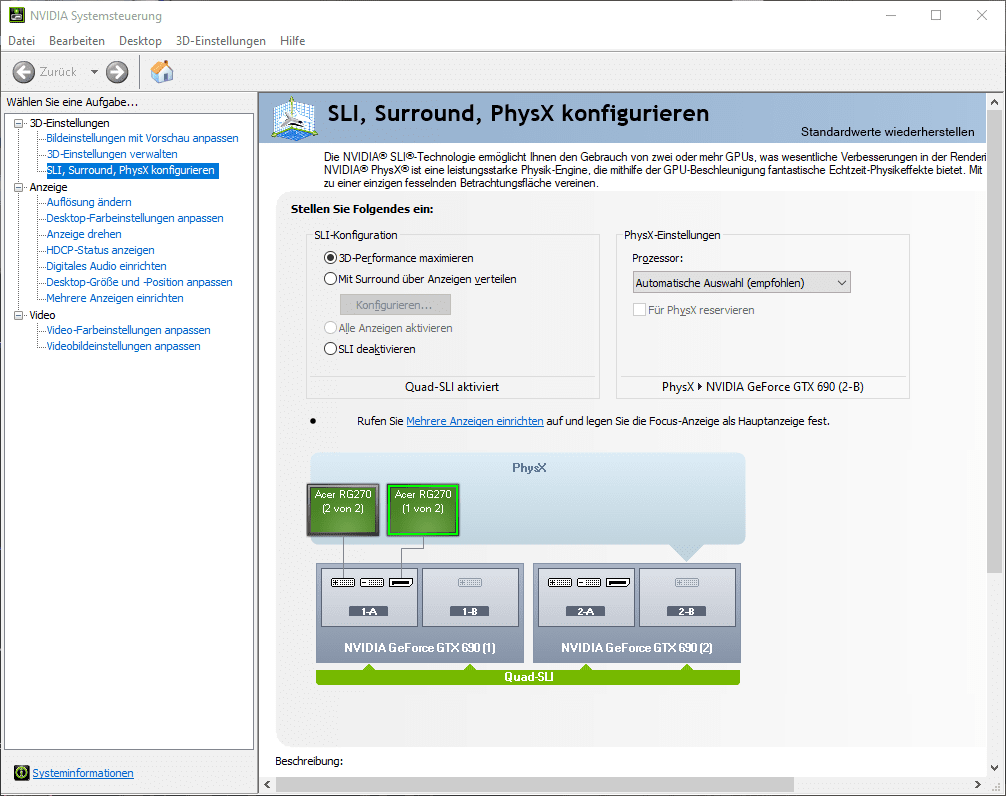Maximize the NVIDIA Systemsteuerung window
The image size is (1006, 796).
[x=936, y=15]
